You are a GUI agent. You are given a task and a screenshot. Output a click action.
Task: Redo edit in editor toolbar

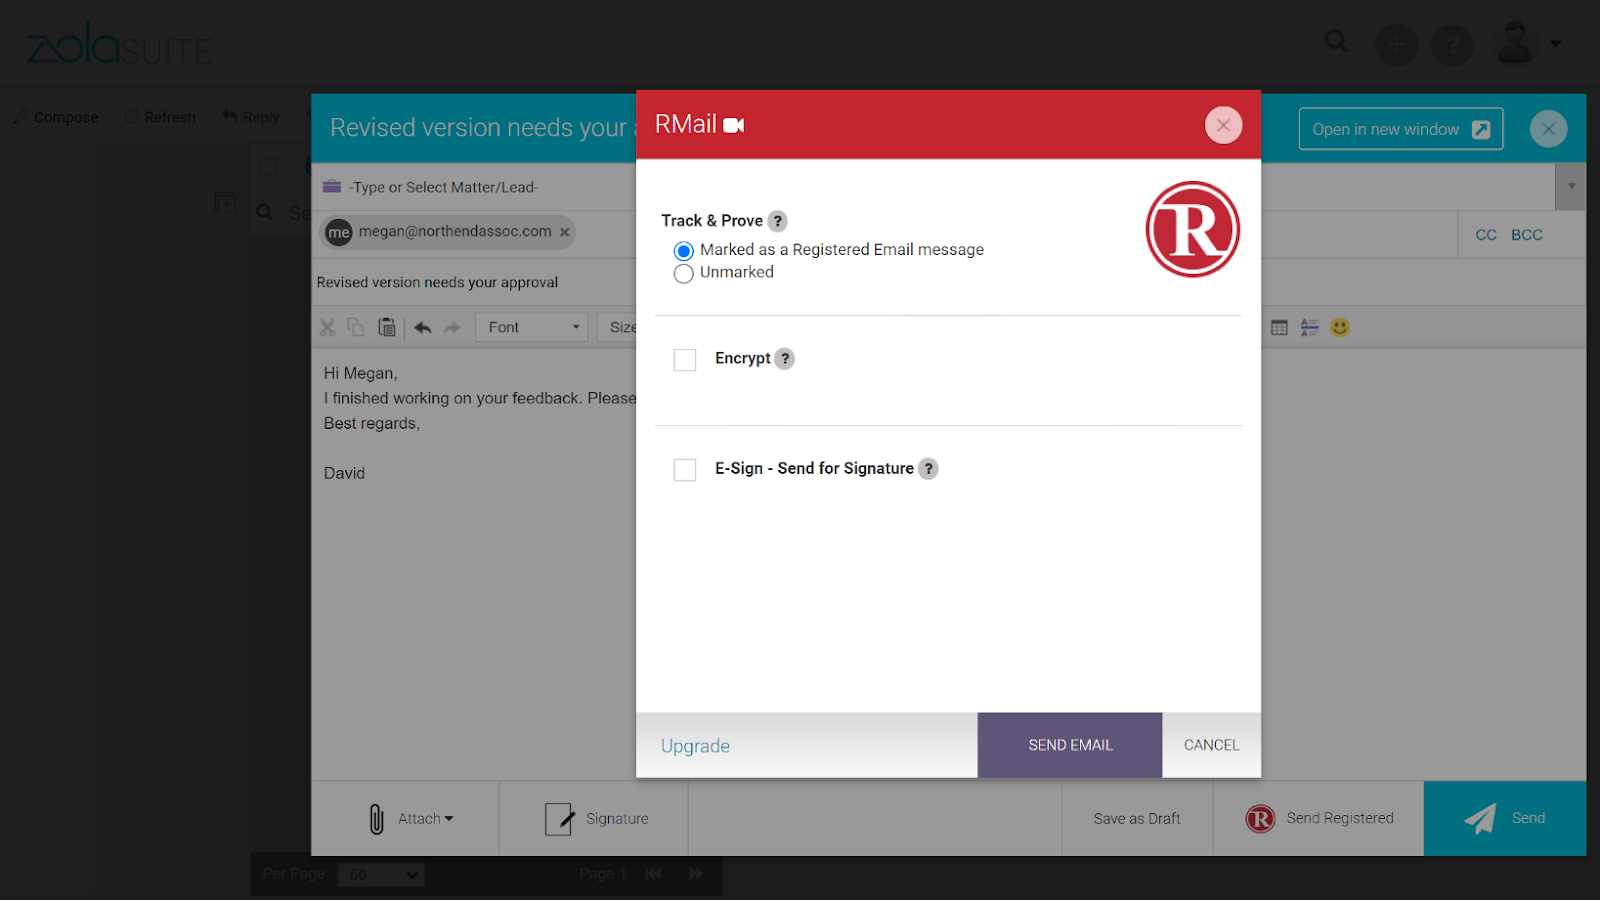(453, 327)
